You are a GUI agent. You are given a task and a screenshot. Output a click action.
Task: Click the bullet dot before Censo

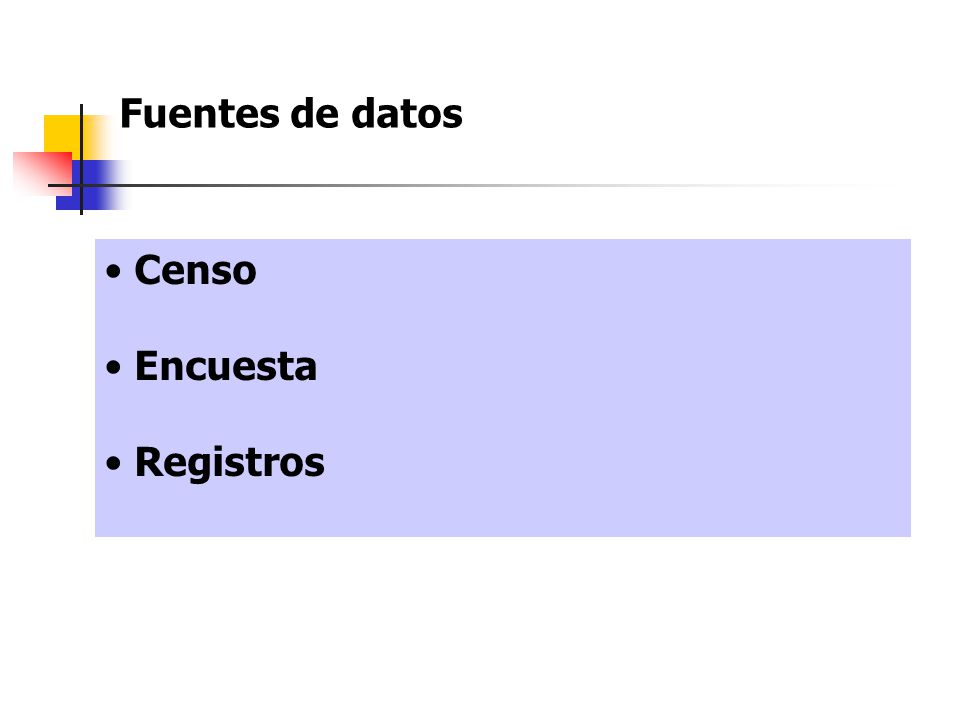pos(113,271)
